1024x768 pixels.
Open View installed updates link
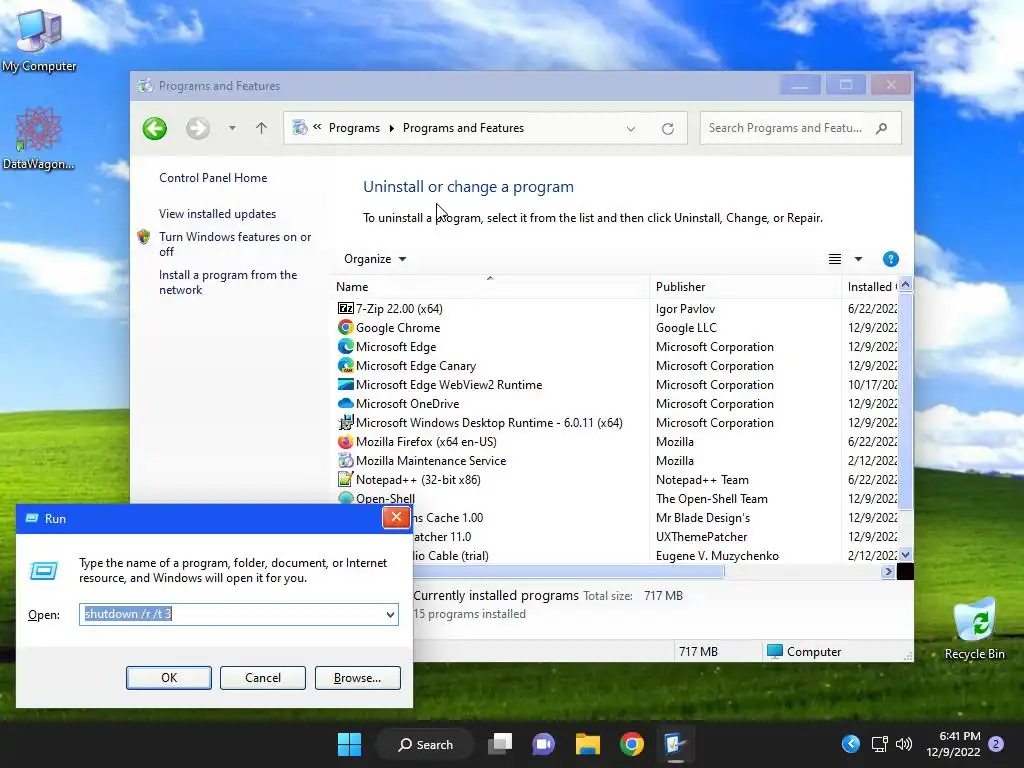coord(217,214)
